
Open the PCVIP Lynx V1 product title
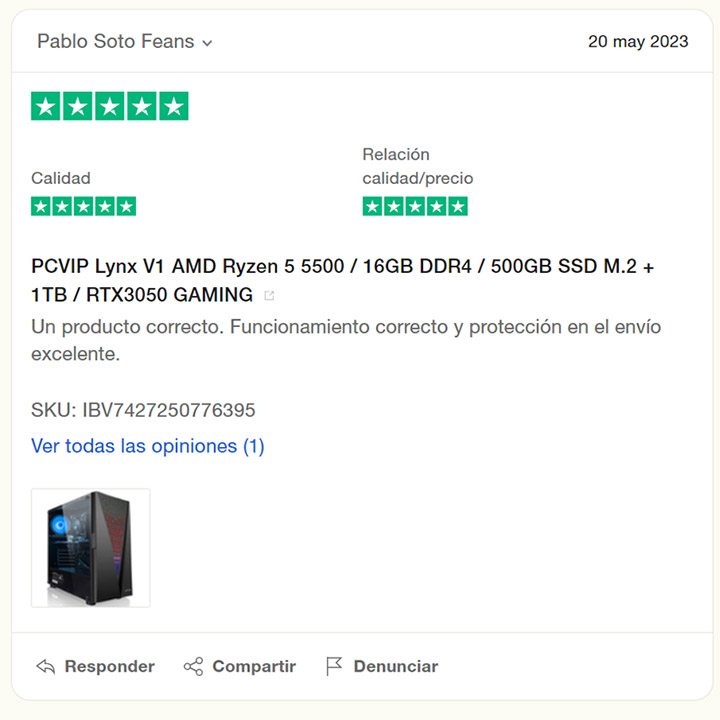[x=342, y=280]
